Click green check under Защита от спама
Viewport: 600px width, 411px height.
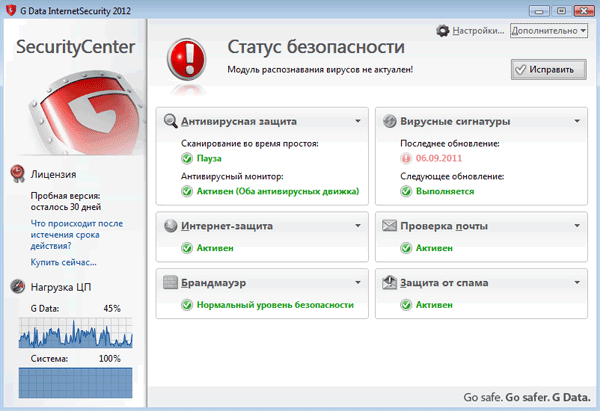point(406,305)
